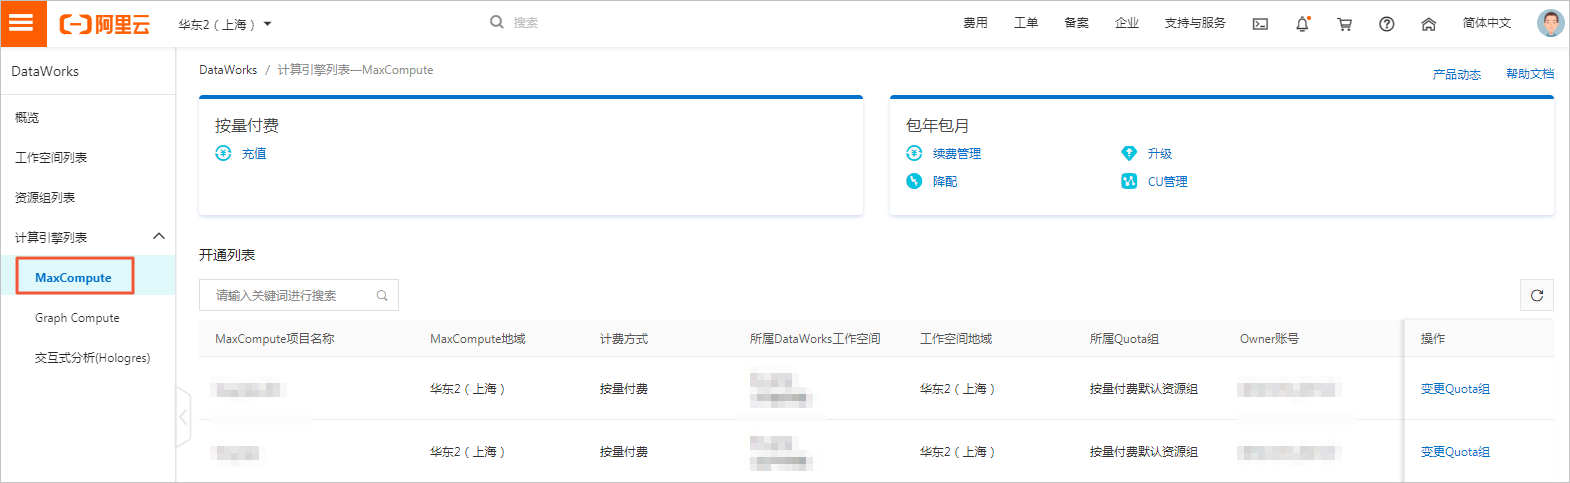Refresh the 开通列表 table
Screen dimensions: 1570x483
1537,295
